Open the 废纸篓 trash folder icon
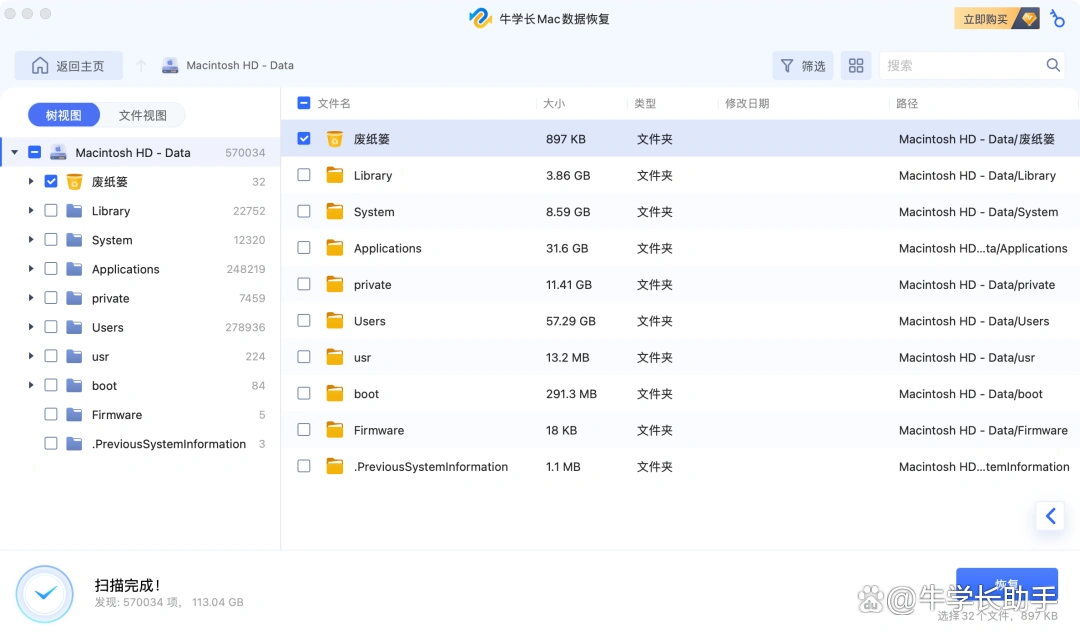Viewport: 1080px width, 637px height. 335,138
